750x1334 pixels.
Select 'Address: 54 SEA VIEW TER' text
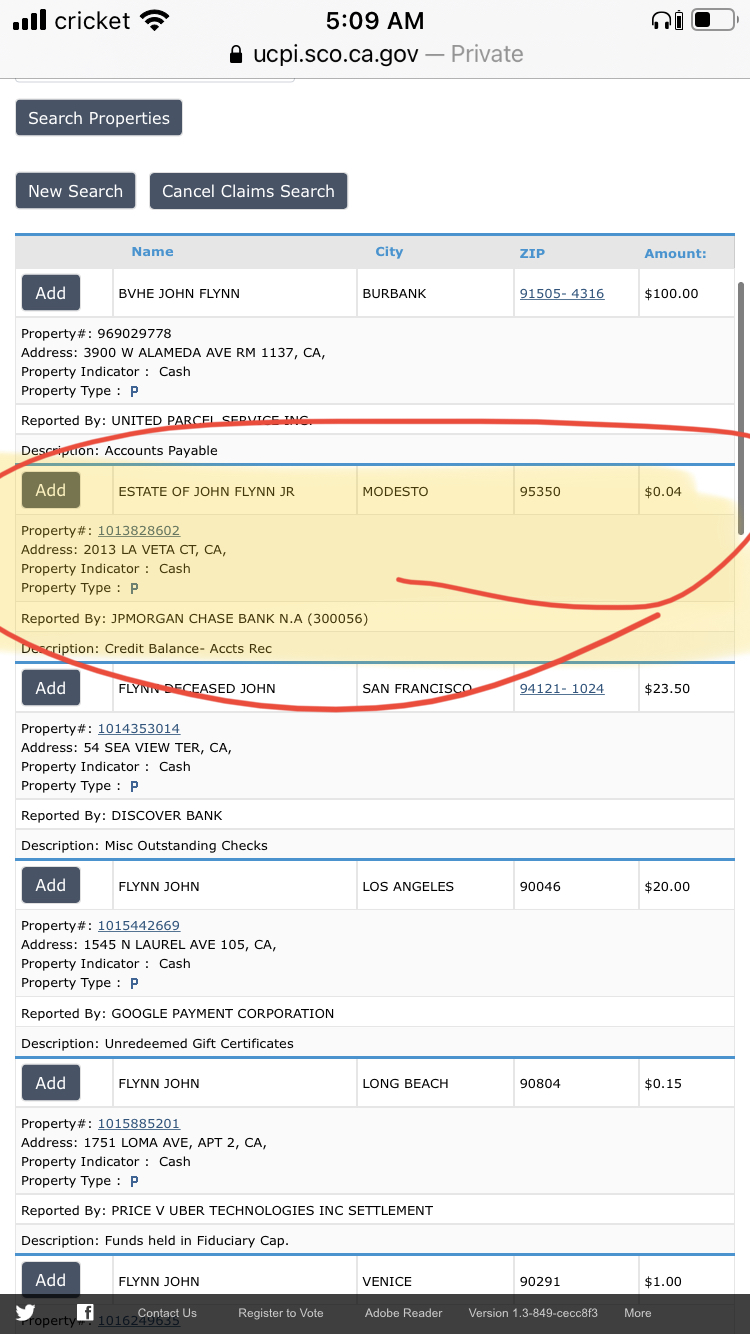pyautogui.click(x=110, y=748)
